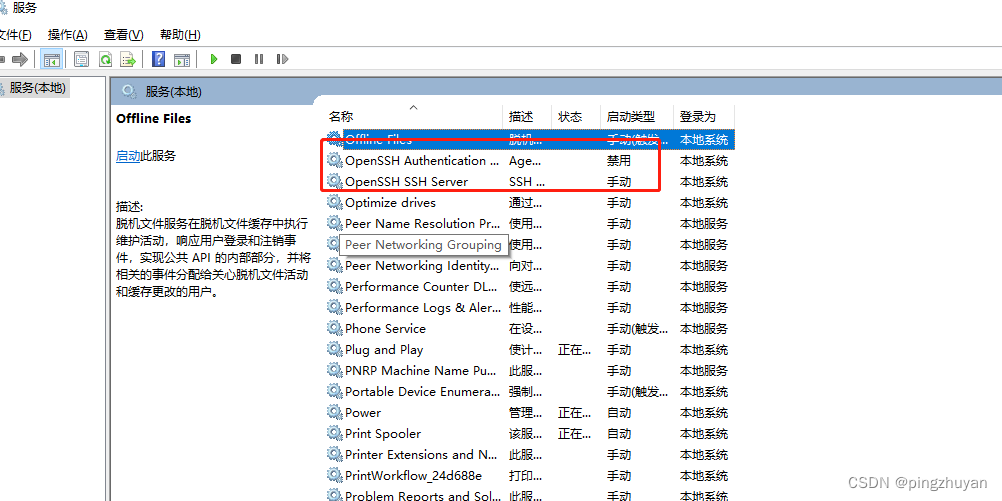Image resolution: width=1002 pixels, height=501 pixels.
Task: Click the 正在... status of Print Spooler
Action: tap(574, 433)
